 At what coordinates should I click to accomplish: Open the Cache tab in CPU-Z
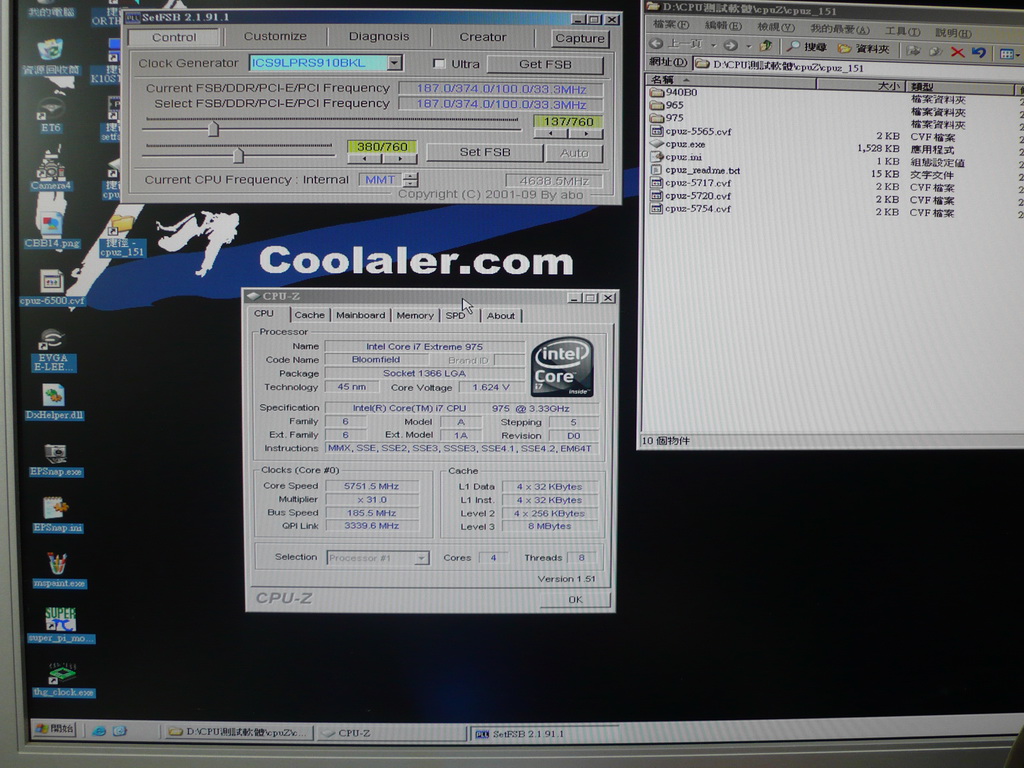coord(309,315)
